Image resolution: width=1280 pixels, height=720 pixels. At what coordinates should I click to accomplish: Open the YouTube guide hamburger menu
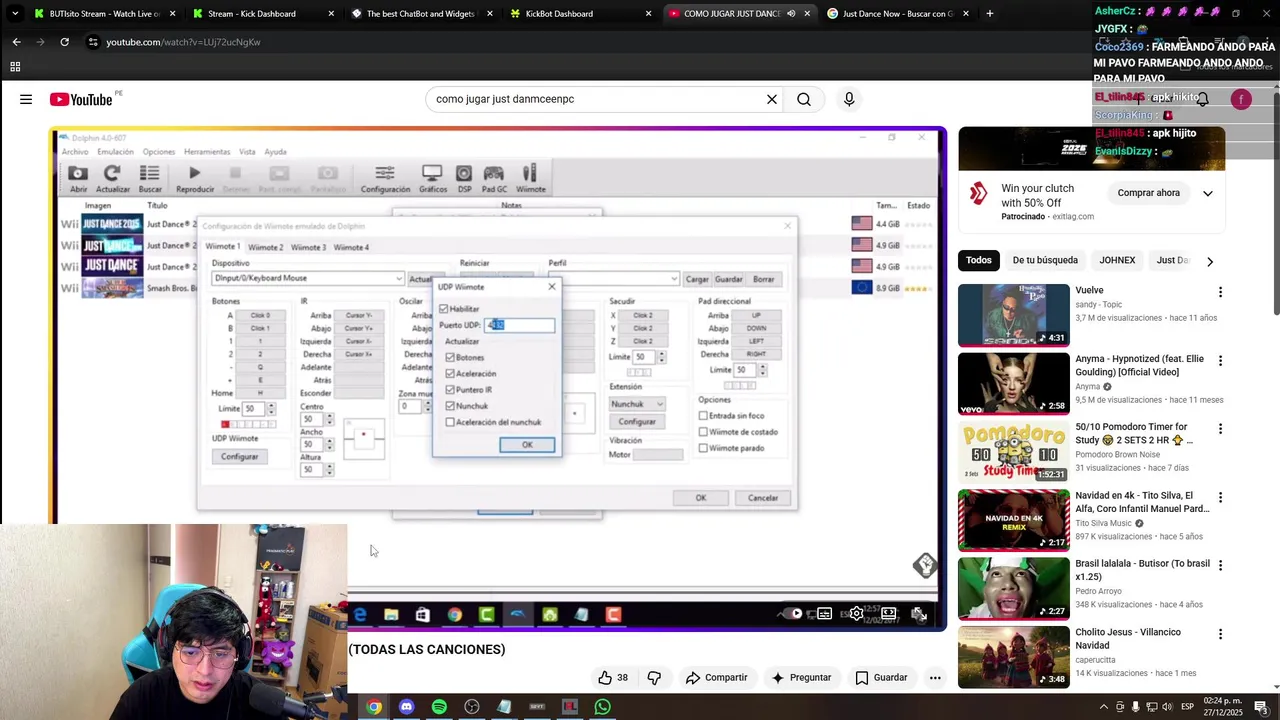[x=26, y=99]
